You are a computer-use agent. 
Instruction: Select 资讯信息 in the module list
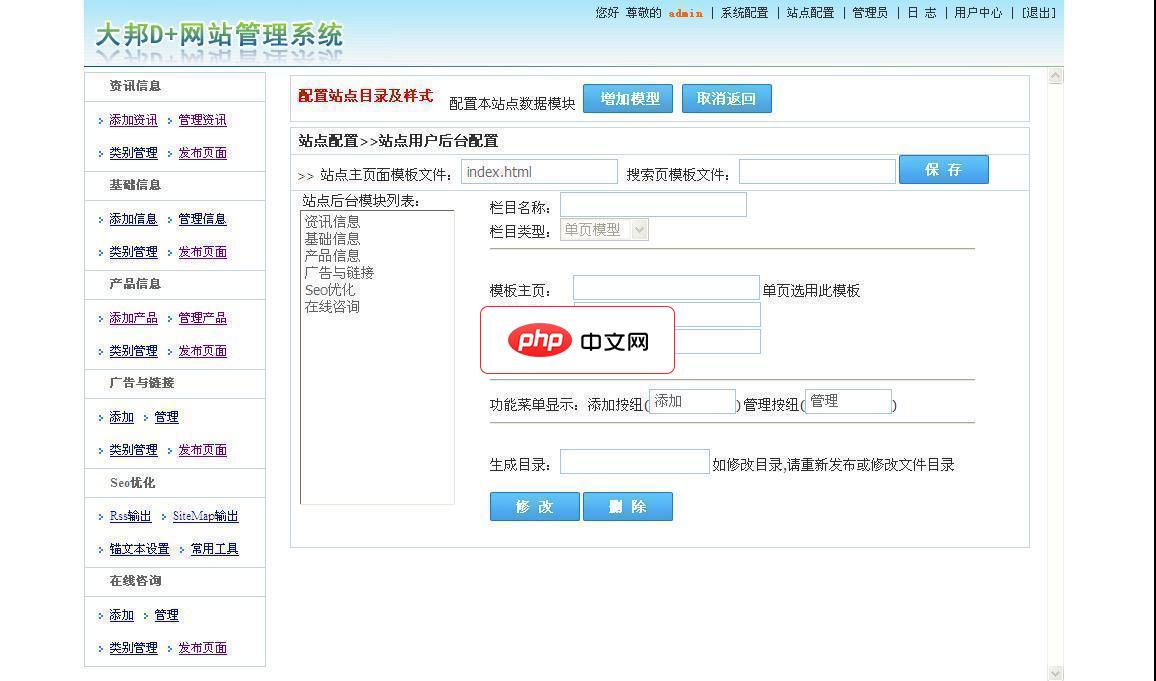coord(333,222)
